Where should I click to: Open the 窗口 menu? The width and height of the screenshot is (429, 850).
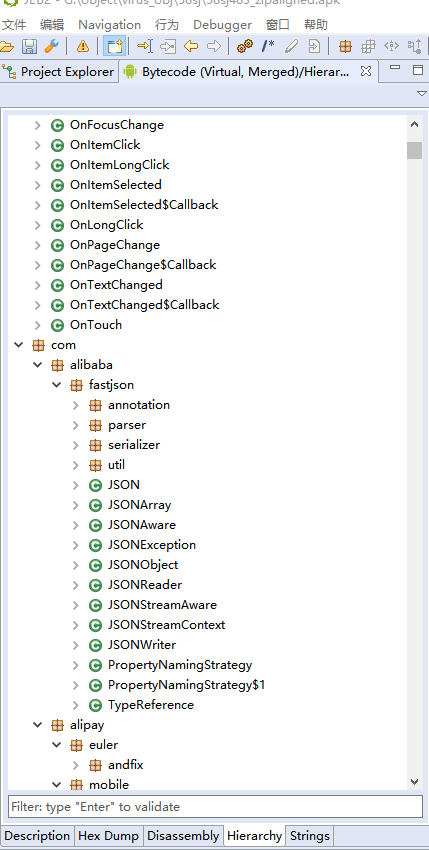point(278,25)
